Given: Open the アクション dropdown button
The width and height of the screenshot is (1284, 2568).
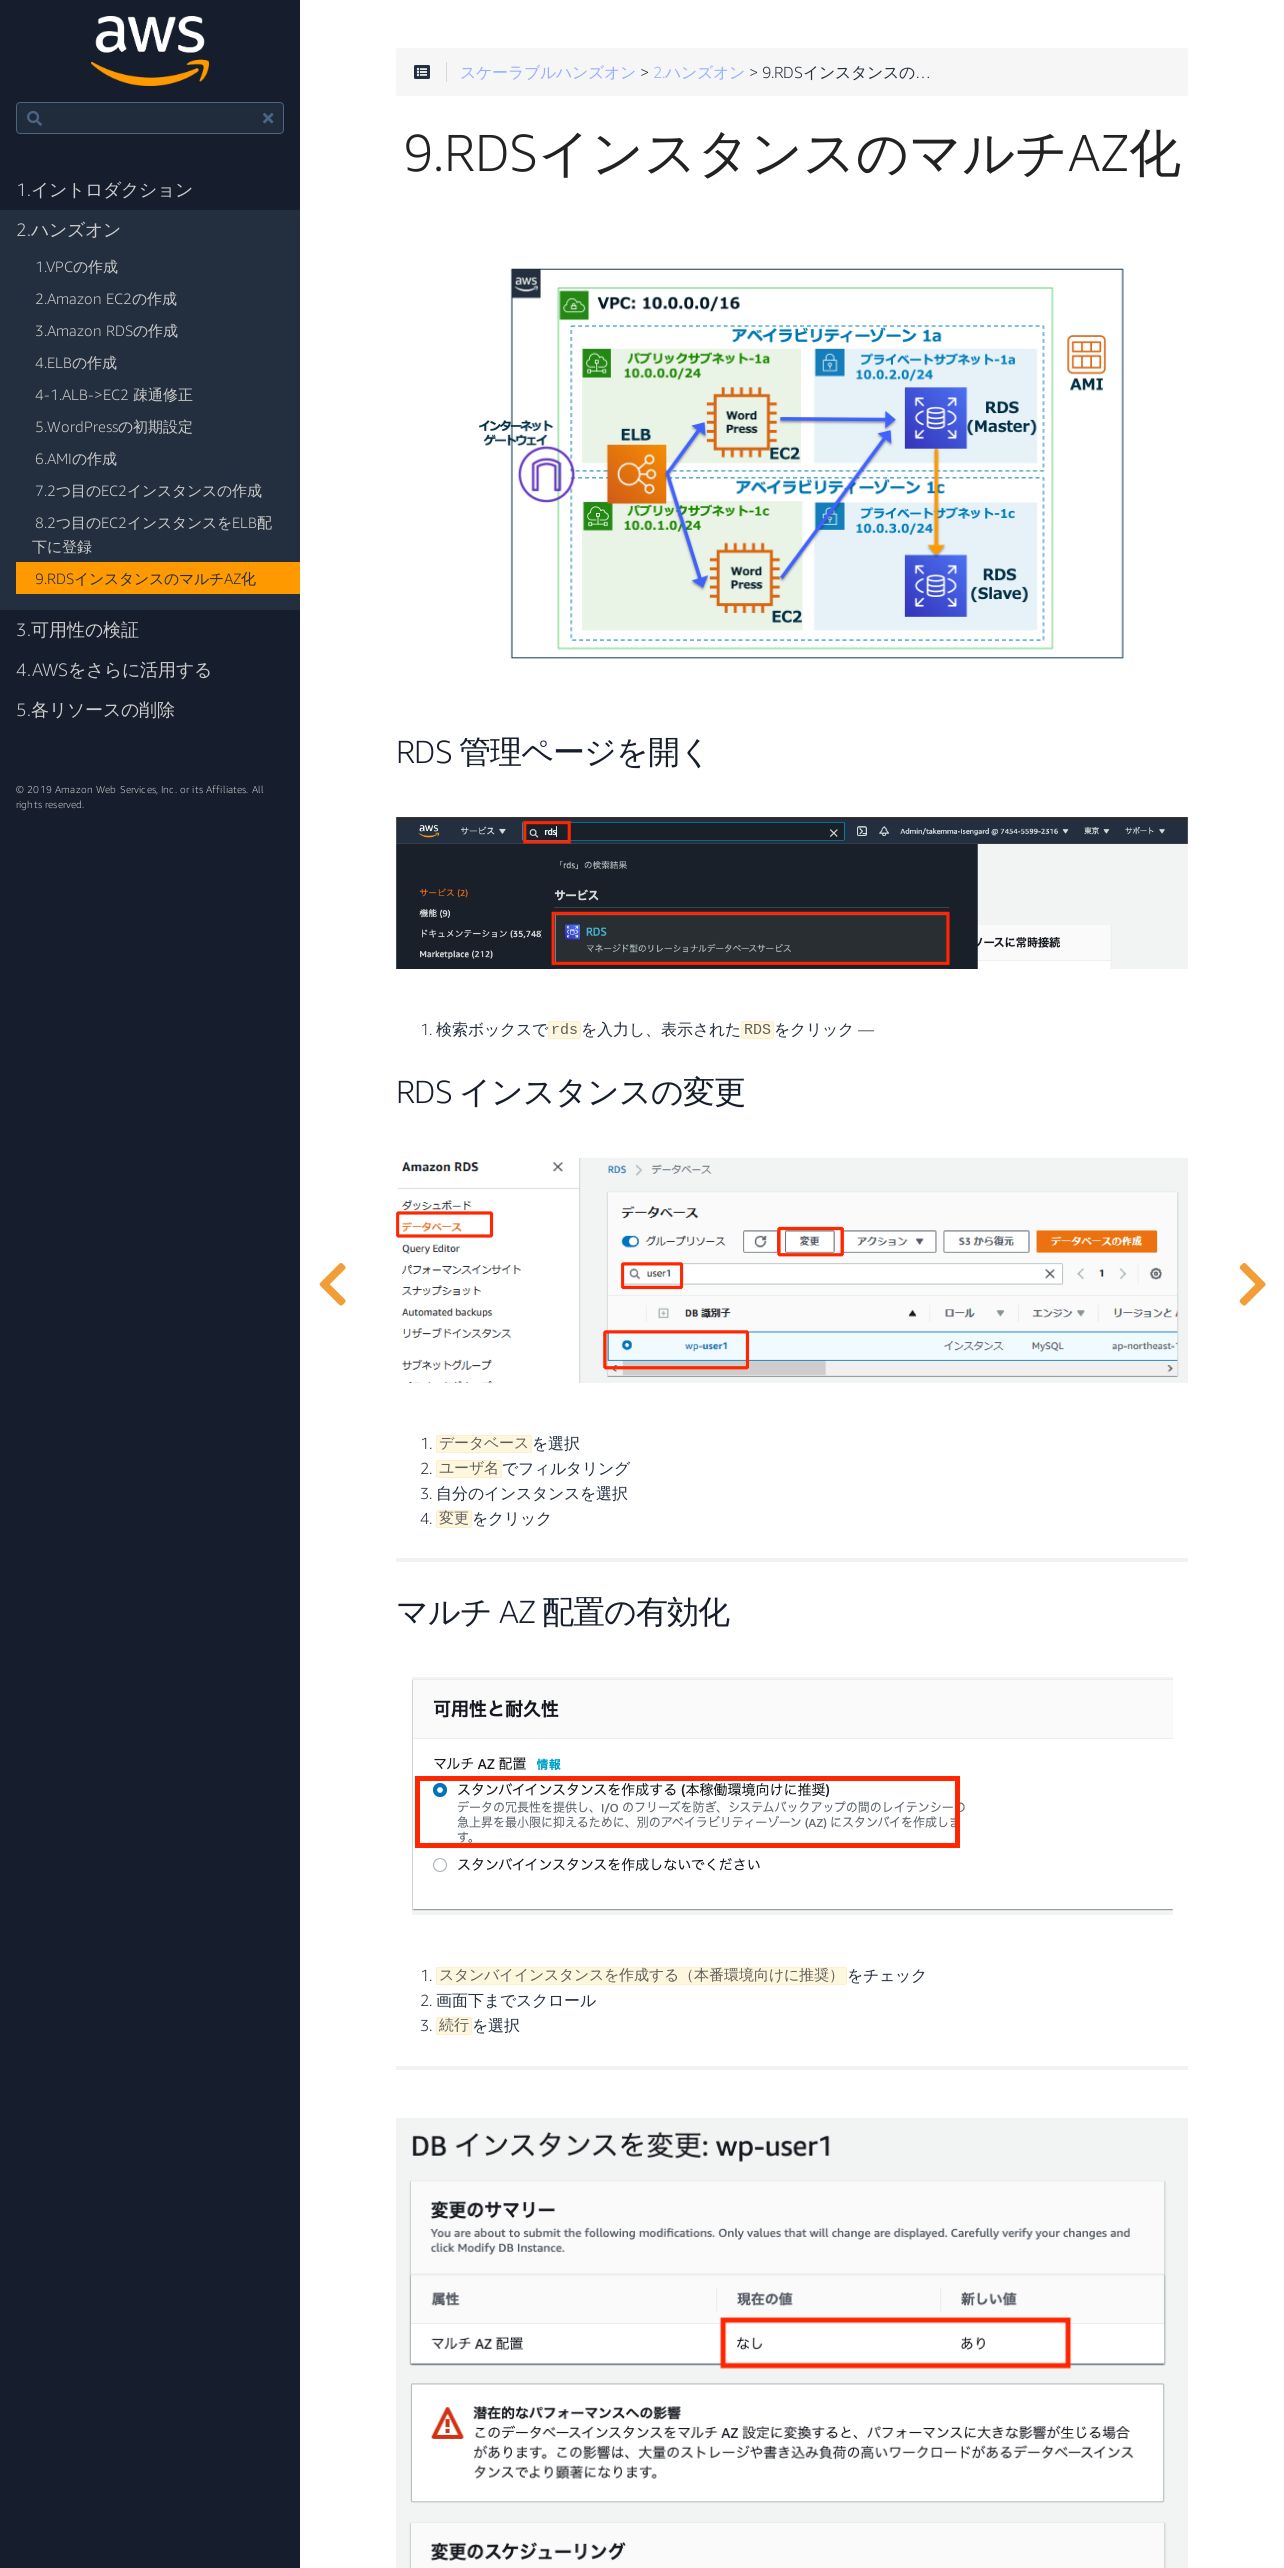Looking at the screenshot, I should [x=889, y=1241].
